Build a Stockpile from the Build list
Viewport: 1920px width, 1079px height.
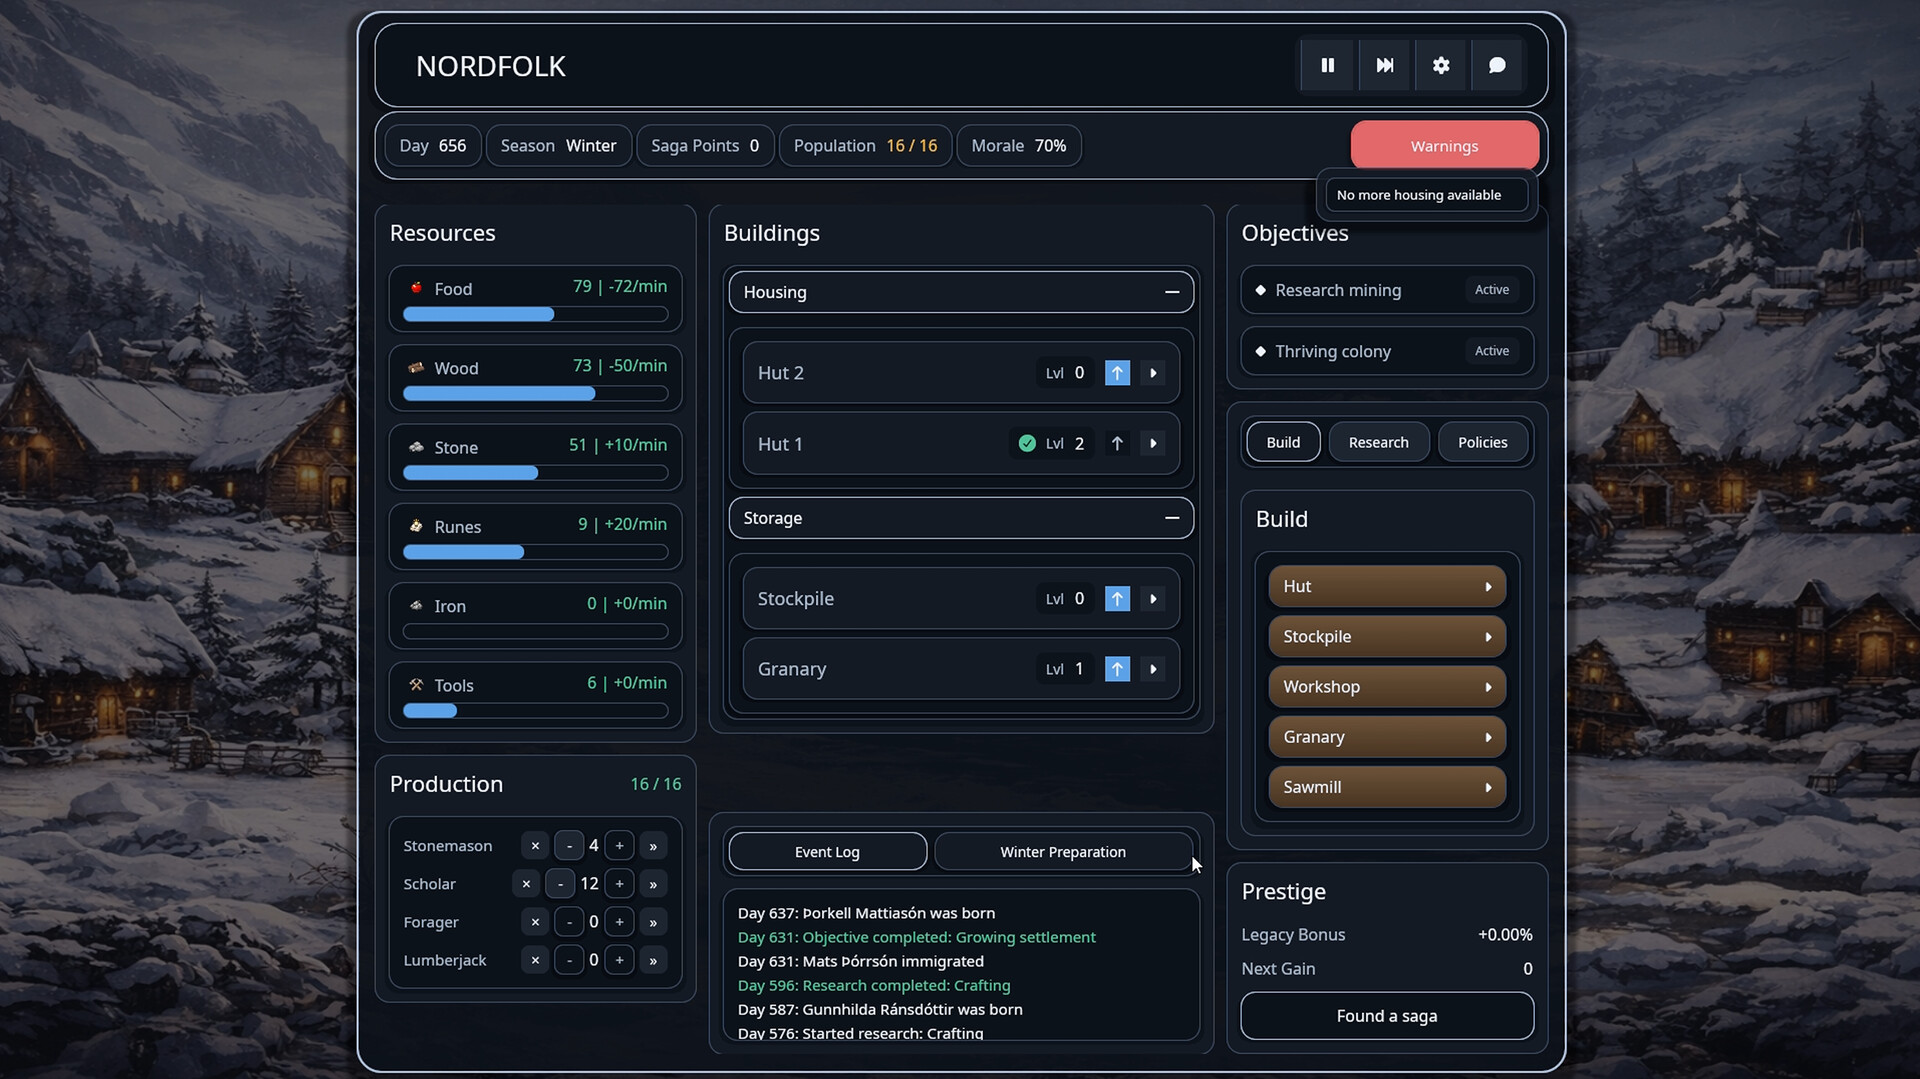1387,637
